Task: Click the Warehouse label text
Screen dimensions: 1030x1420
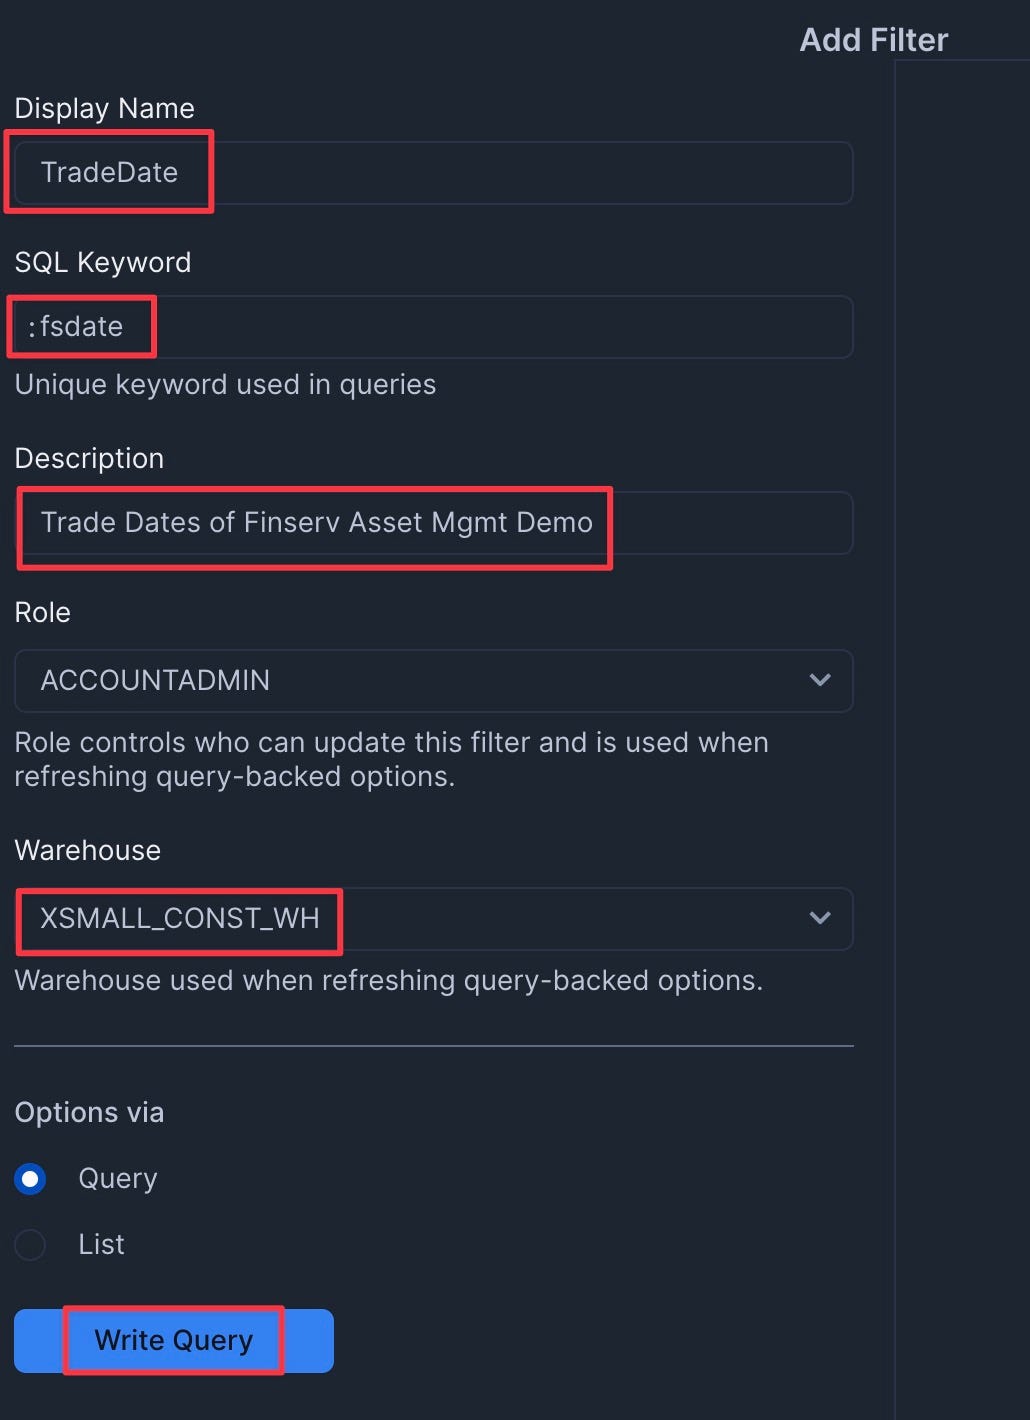Action: click(87, 850)
